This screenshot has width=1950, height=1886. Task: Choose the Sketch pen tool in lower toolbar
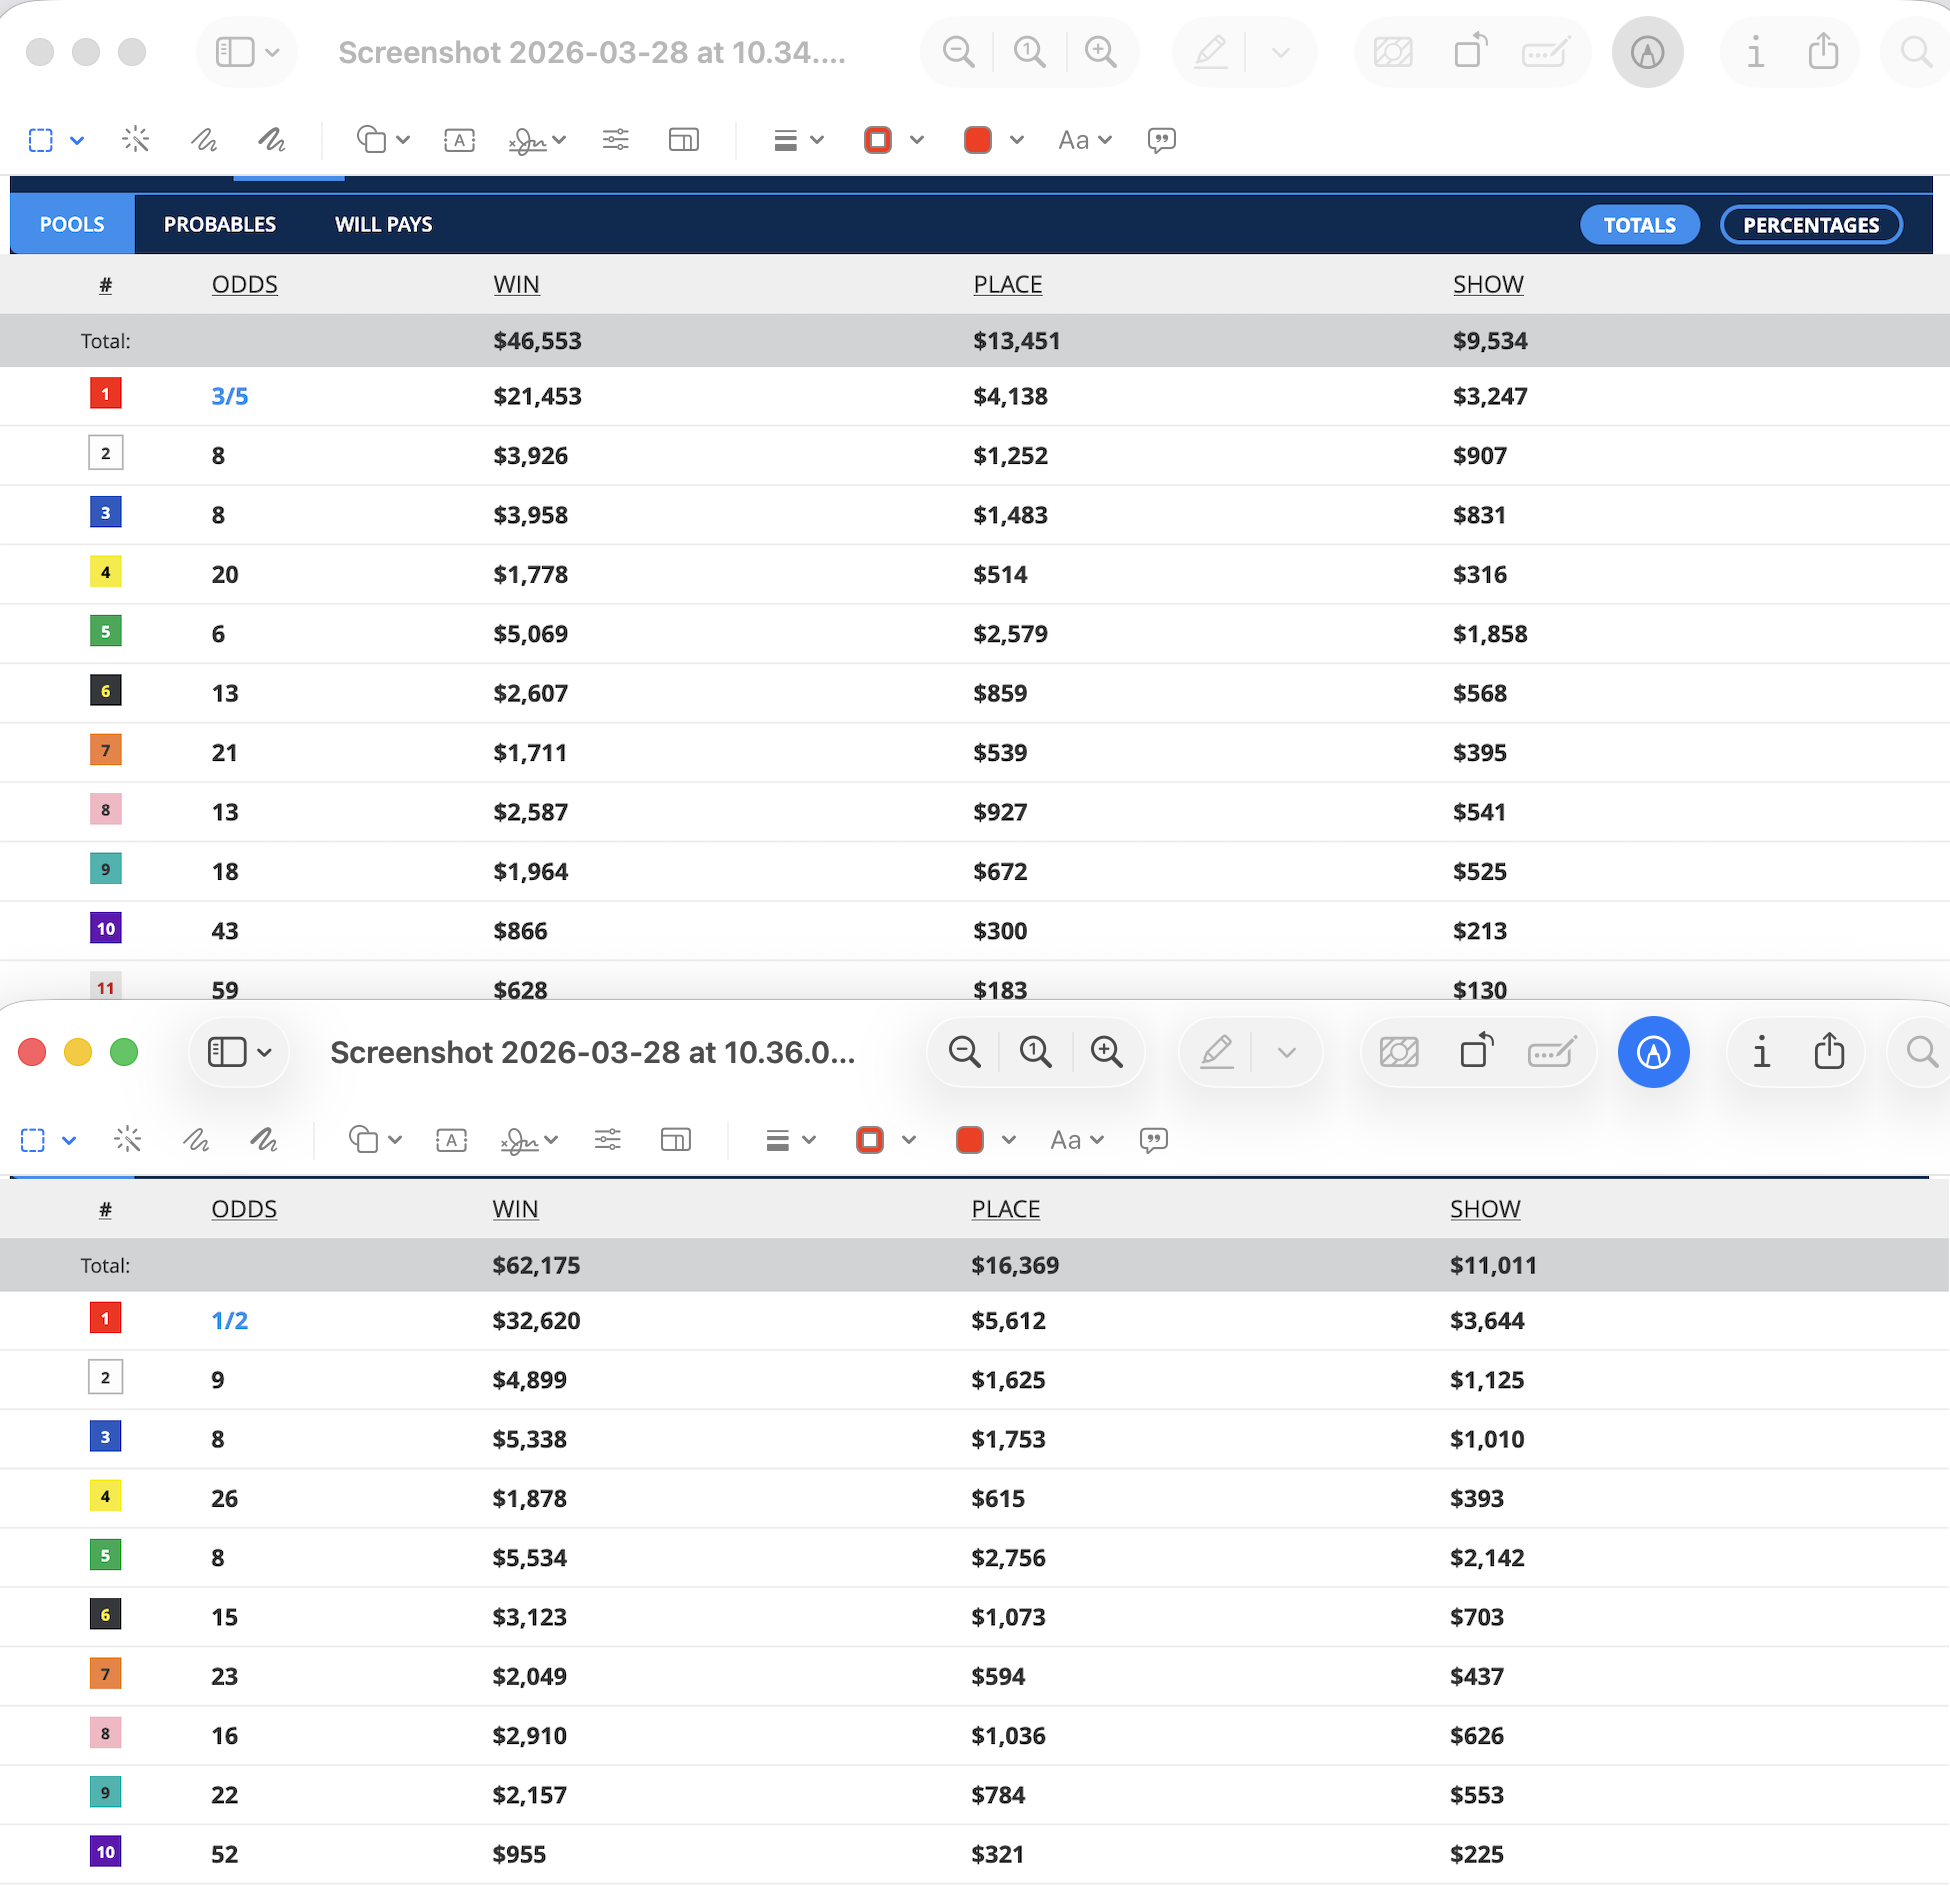(196, 1140)
